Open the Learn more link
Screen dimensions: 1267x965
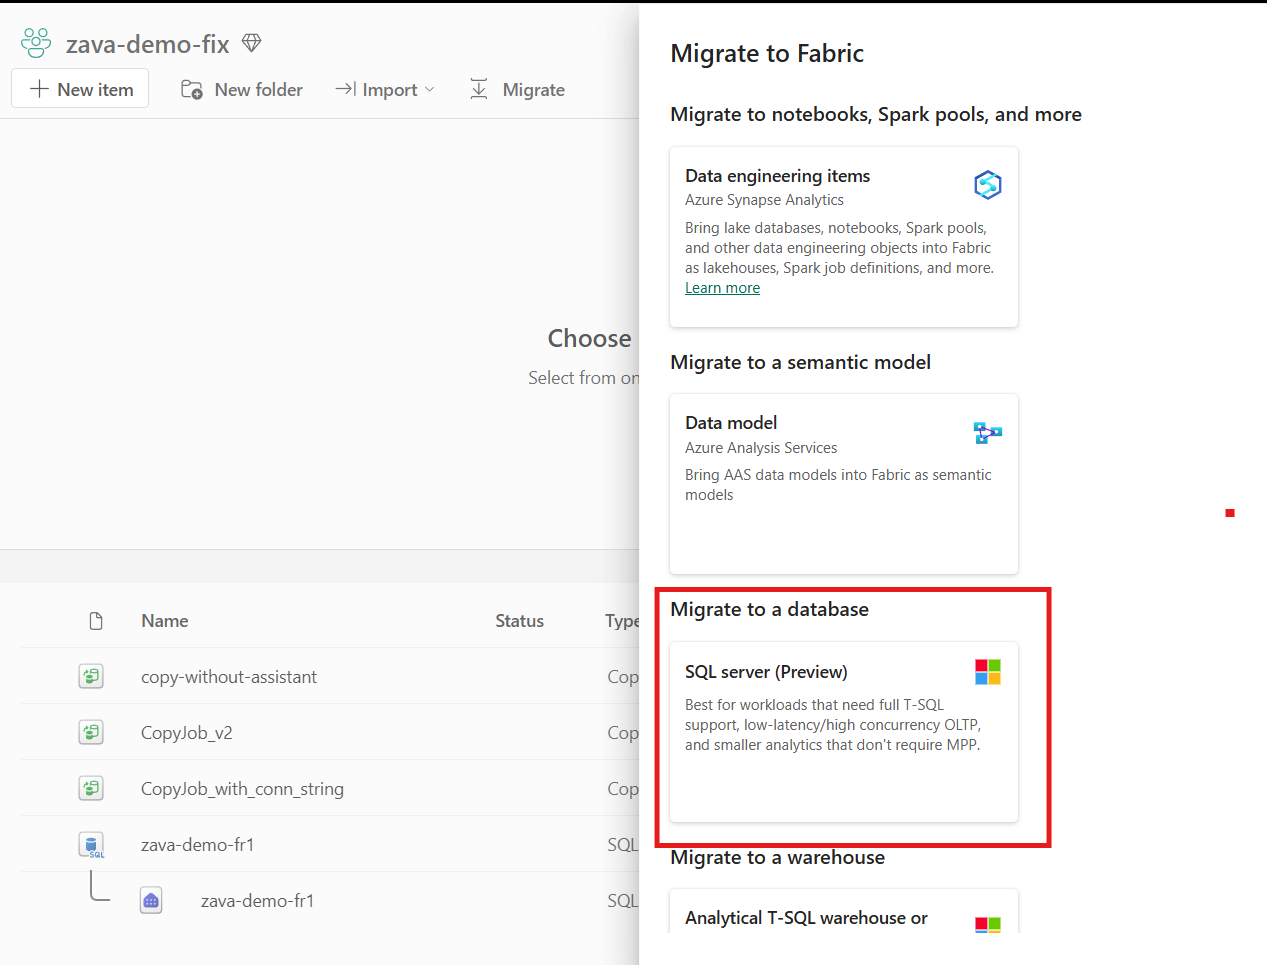coord(722,287)
